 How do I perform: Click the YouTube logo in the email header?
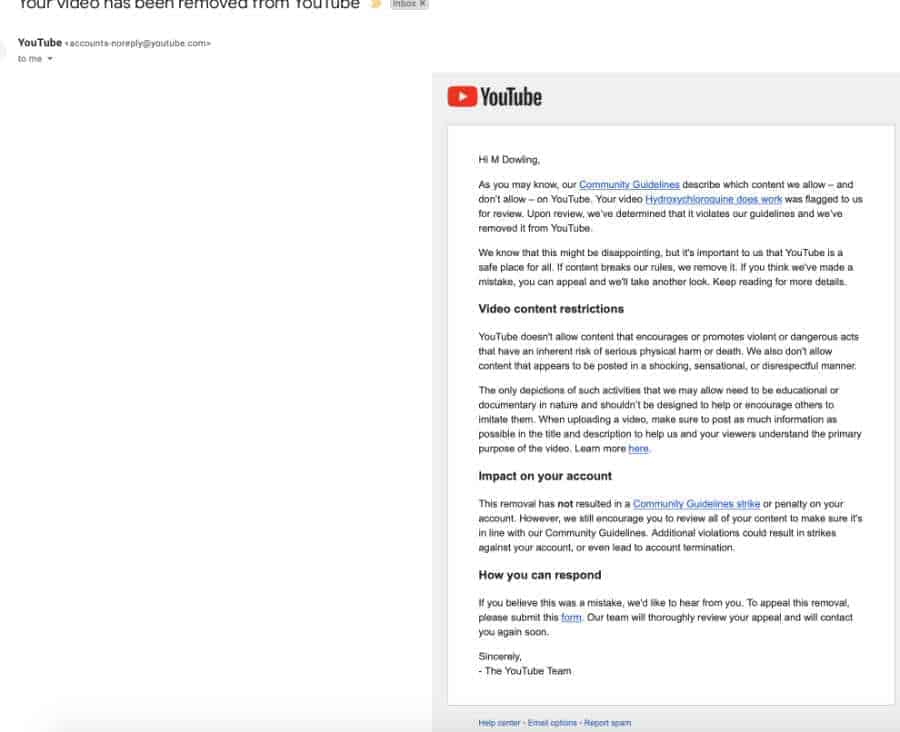pos(494,96)
